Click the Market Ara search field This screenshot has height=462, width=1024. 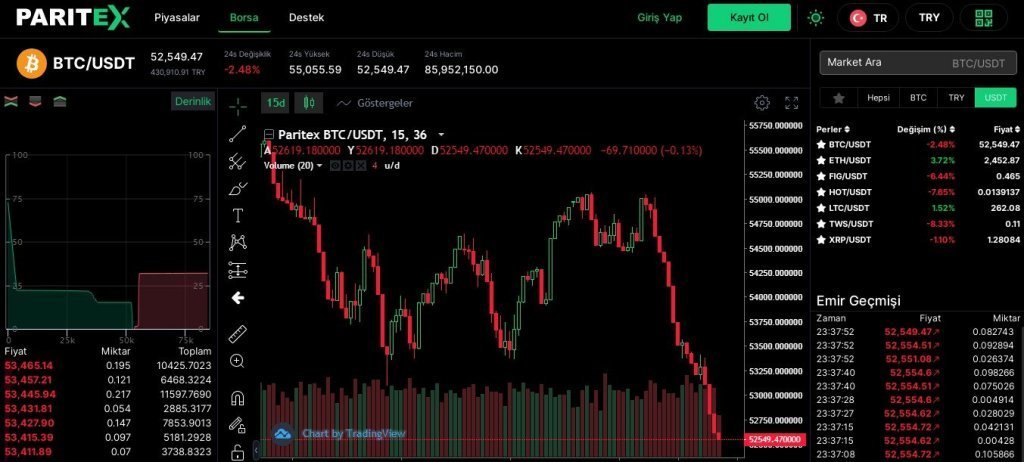pos(916,63)
